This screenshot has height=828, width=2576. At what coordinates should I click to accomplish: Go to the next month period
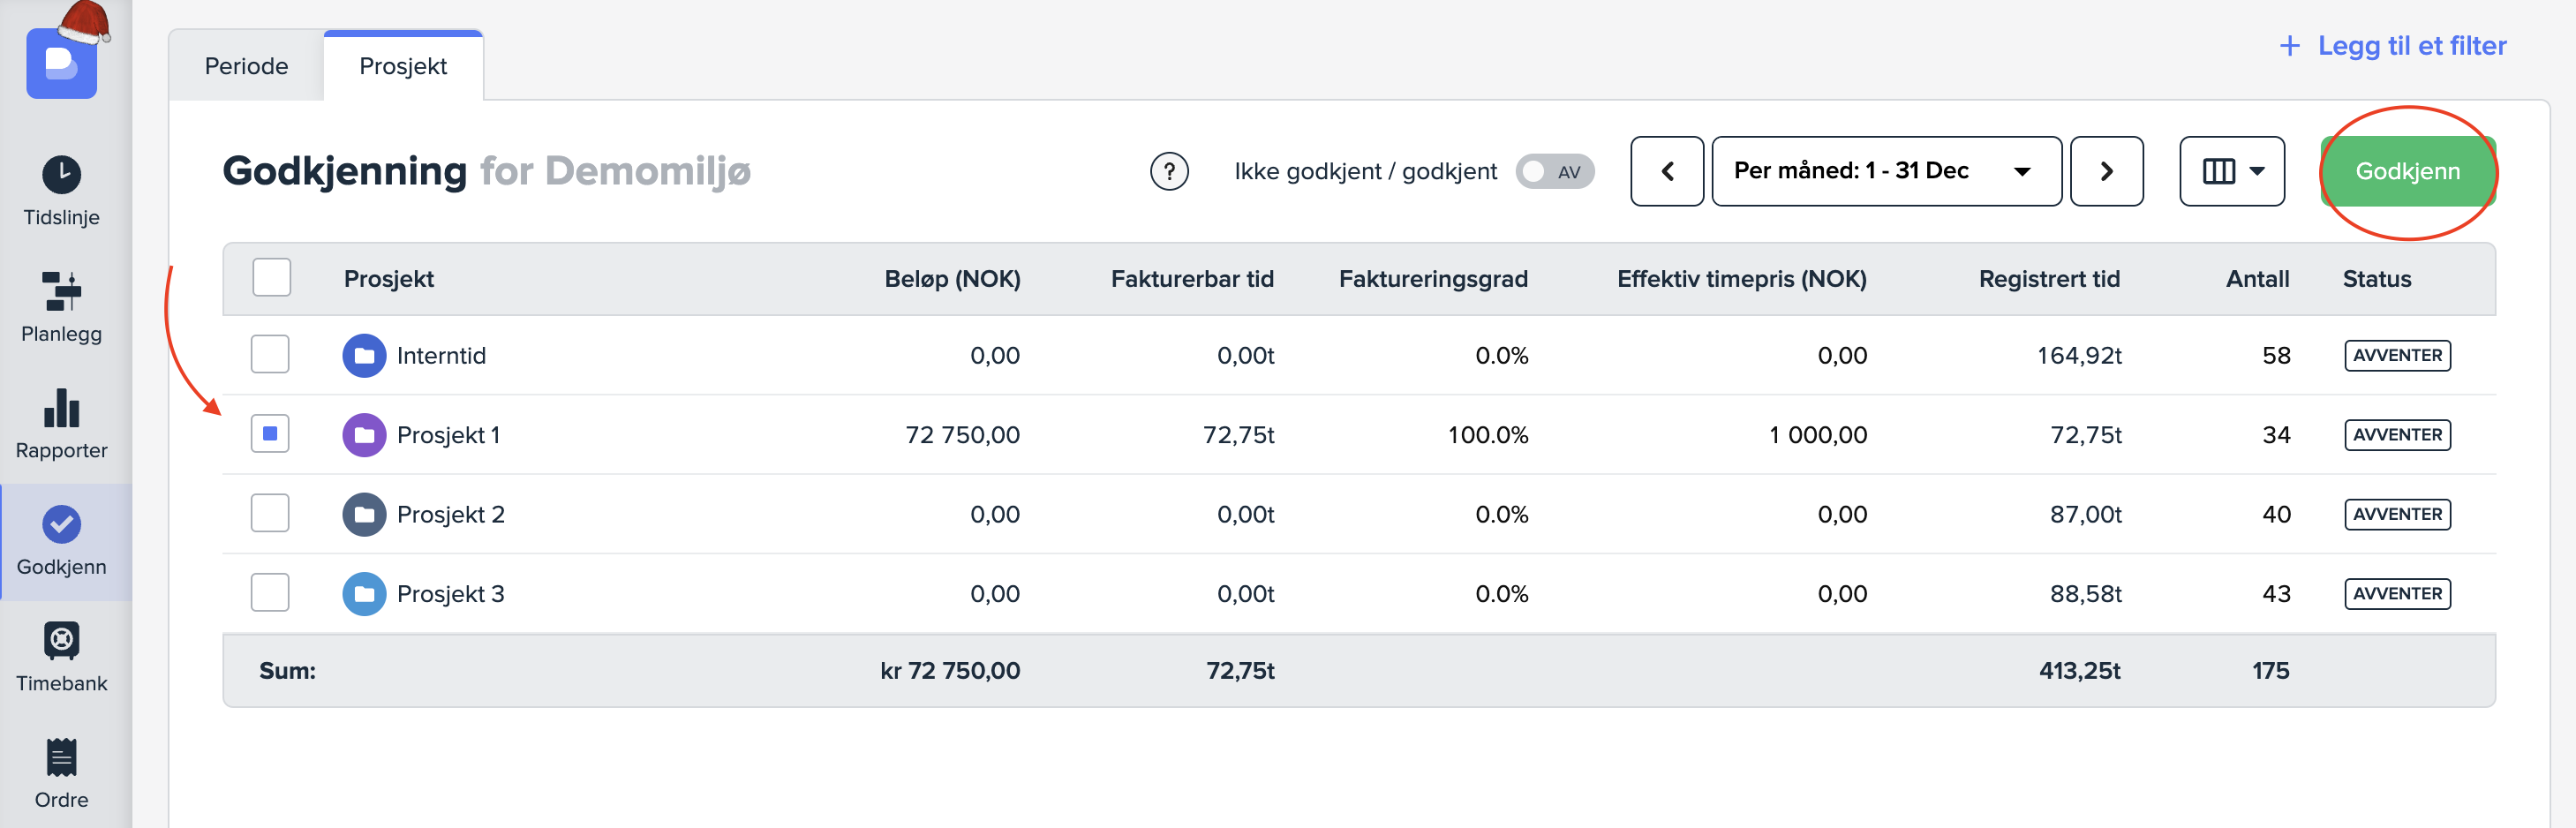pyautogui.click(x=2106, y=171)
